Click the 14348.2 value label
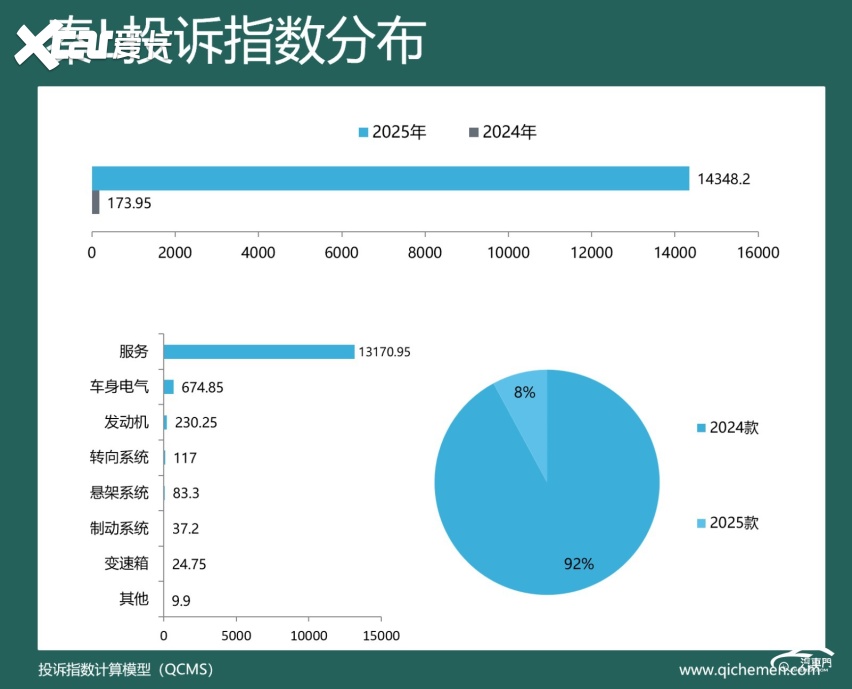Screen dimensions: 852x689 pos(725,179)
